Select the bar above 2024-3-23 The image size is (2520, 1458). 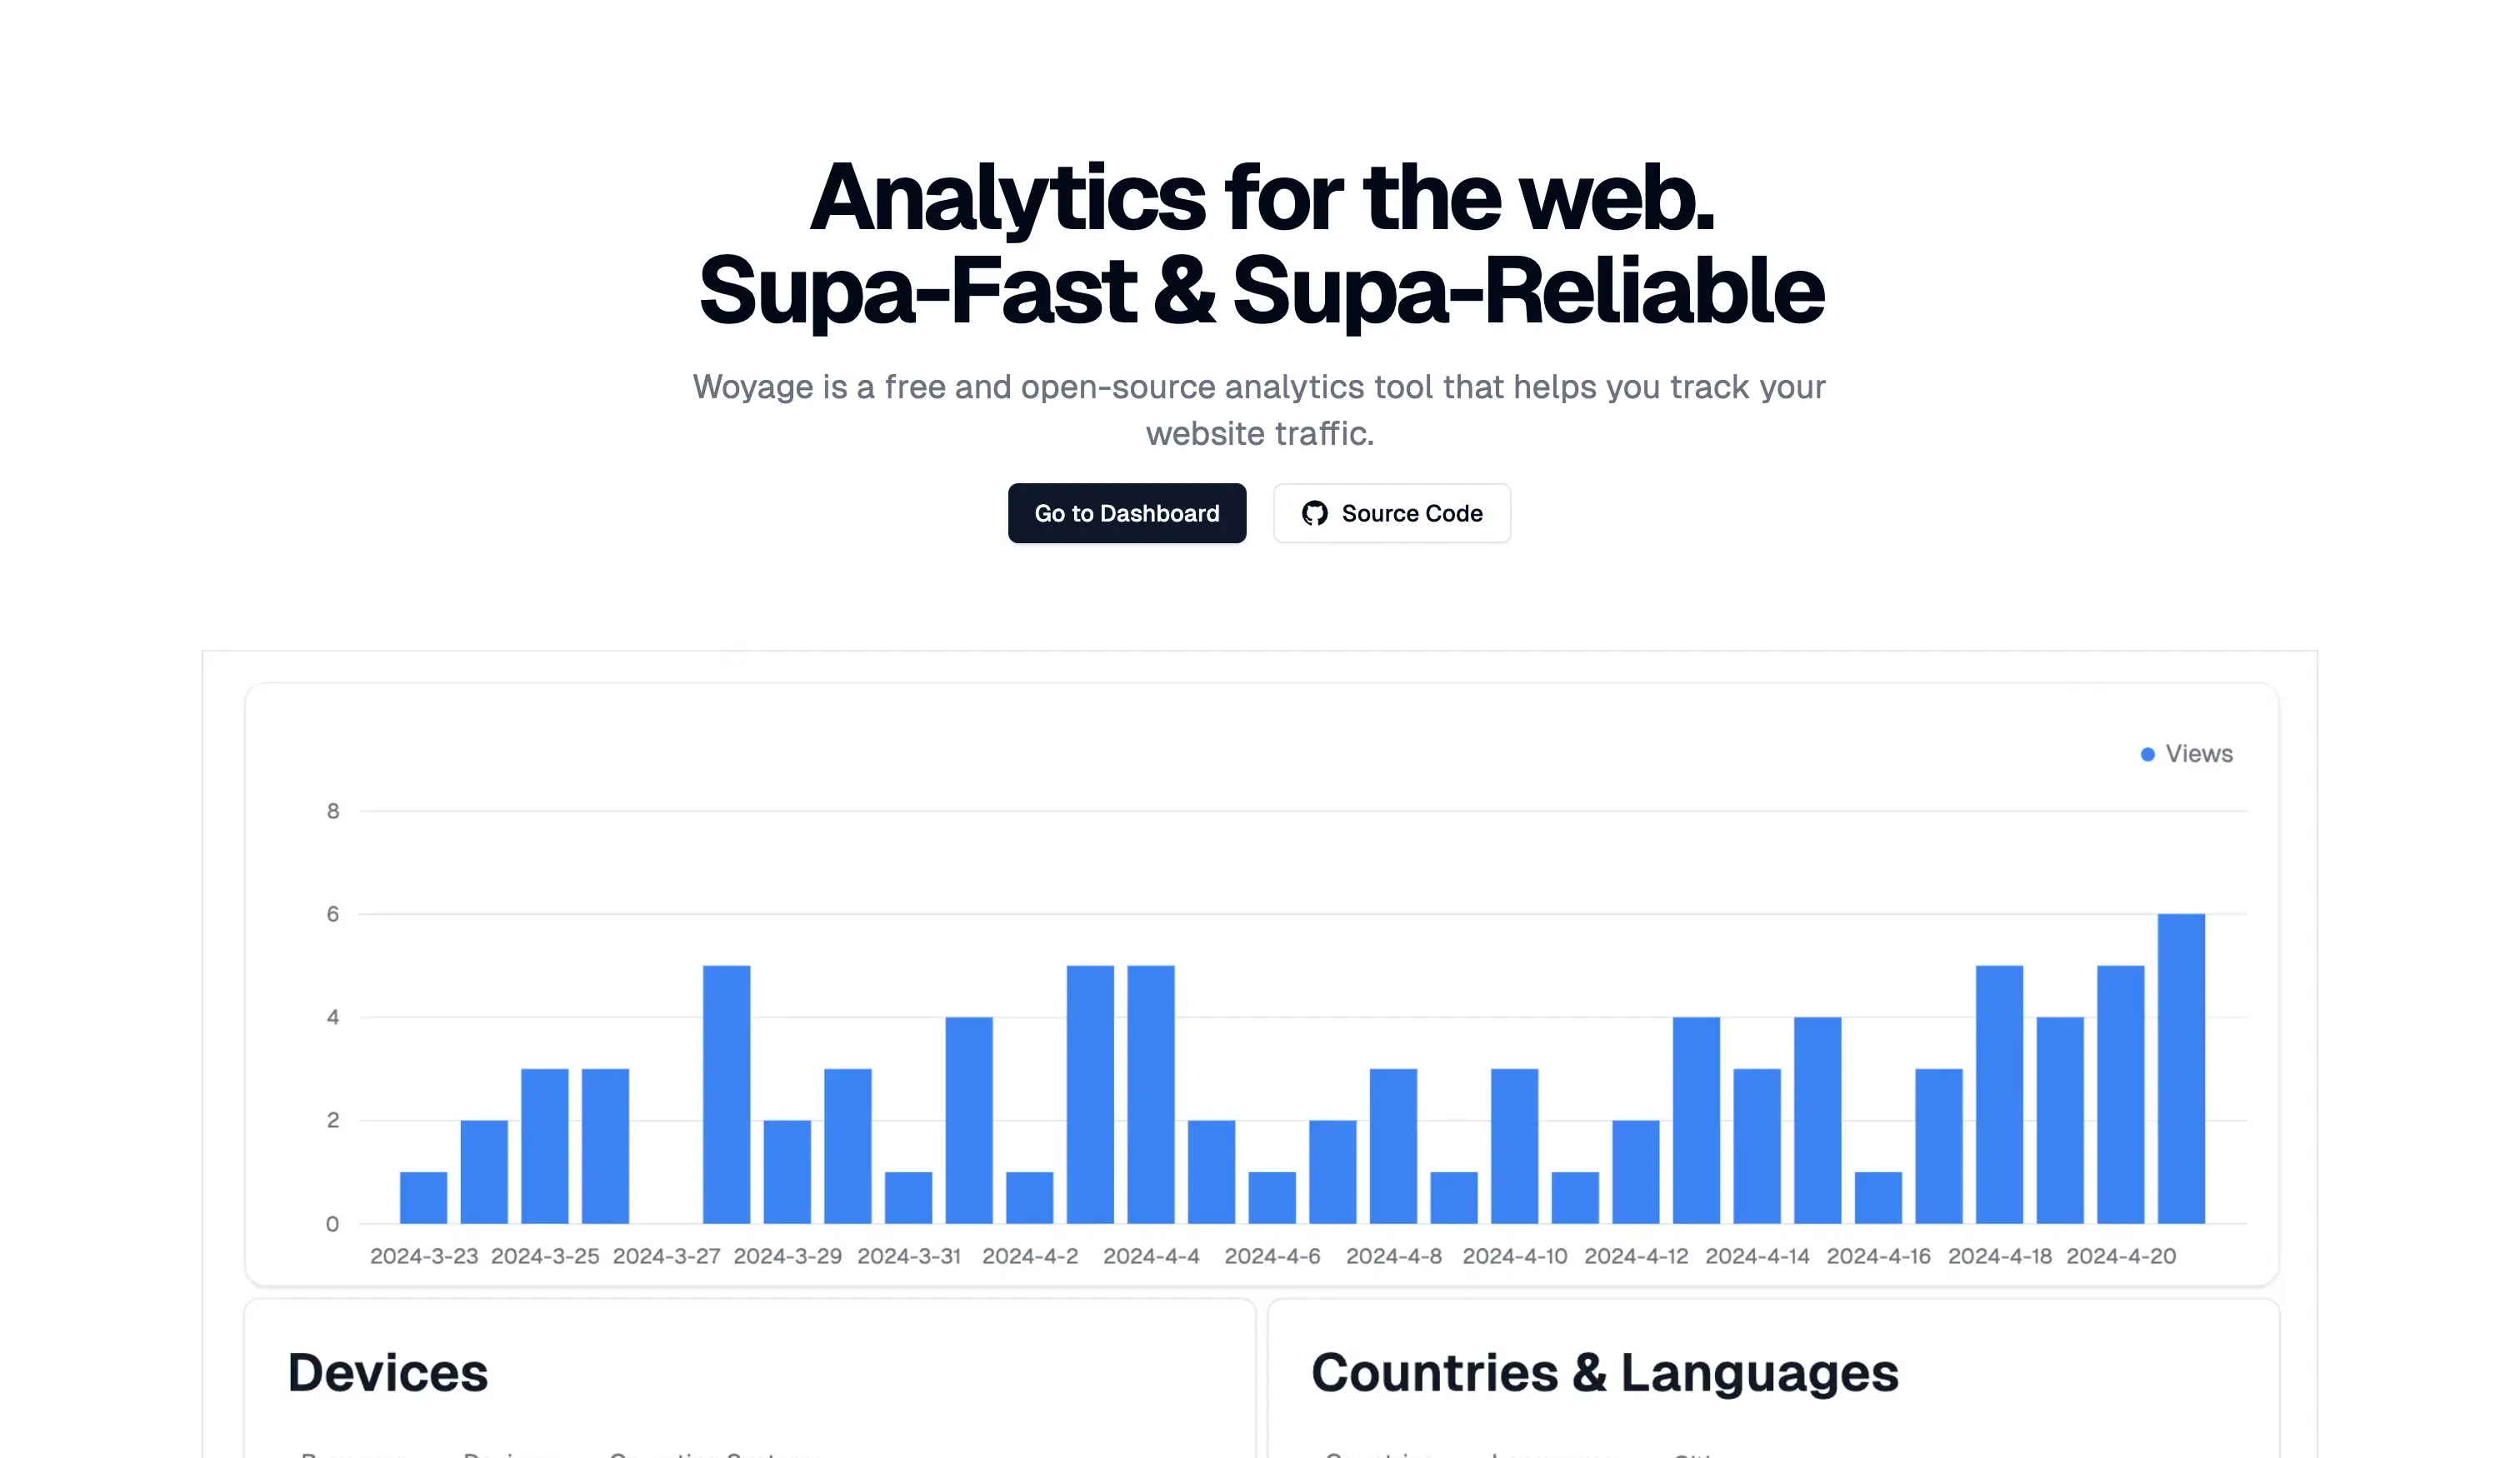pos(423,1197)
